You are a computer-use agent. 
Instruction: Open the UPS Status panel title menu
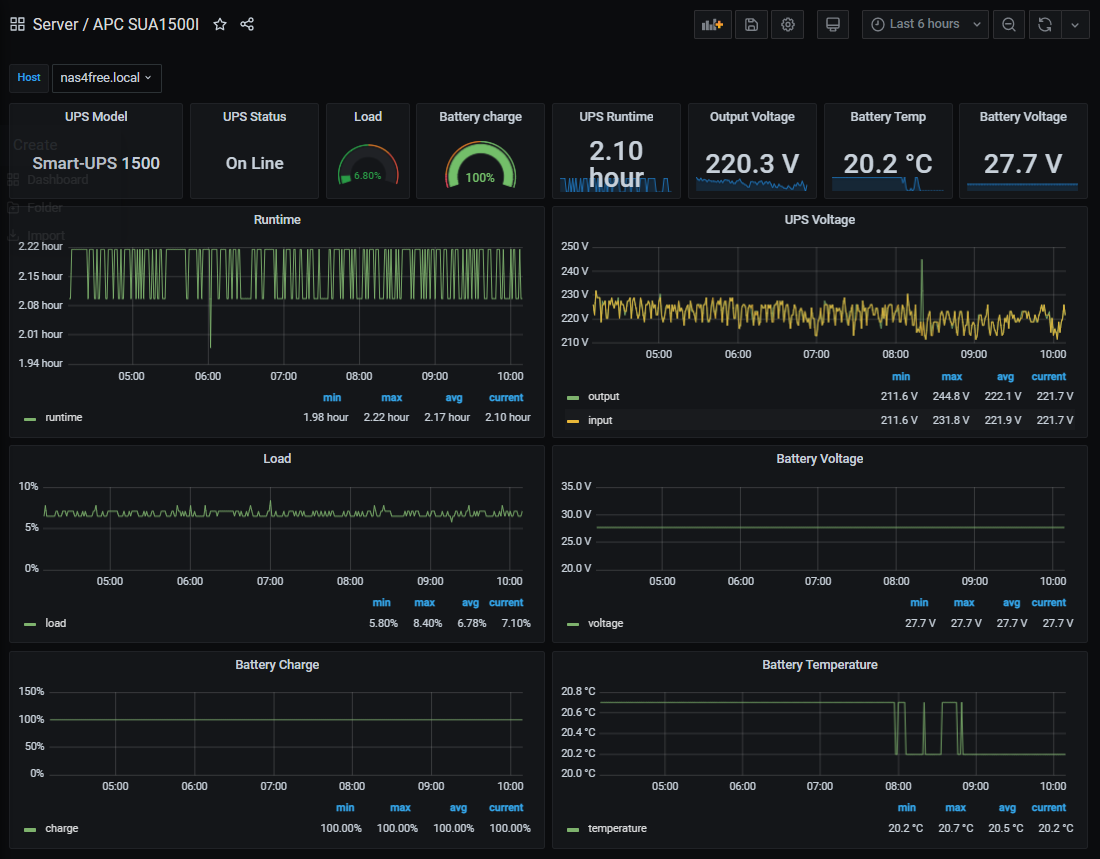[x=255, y=116]
